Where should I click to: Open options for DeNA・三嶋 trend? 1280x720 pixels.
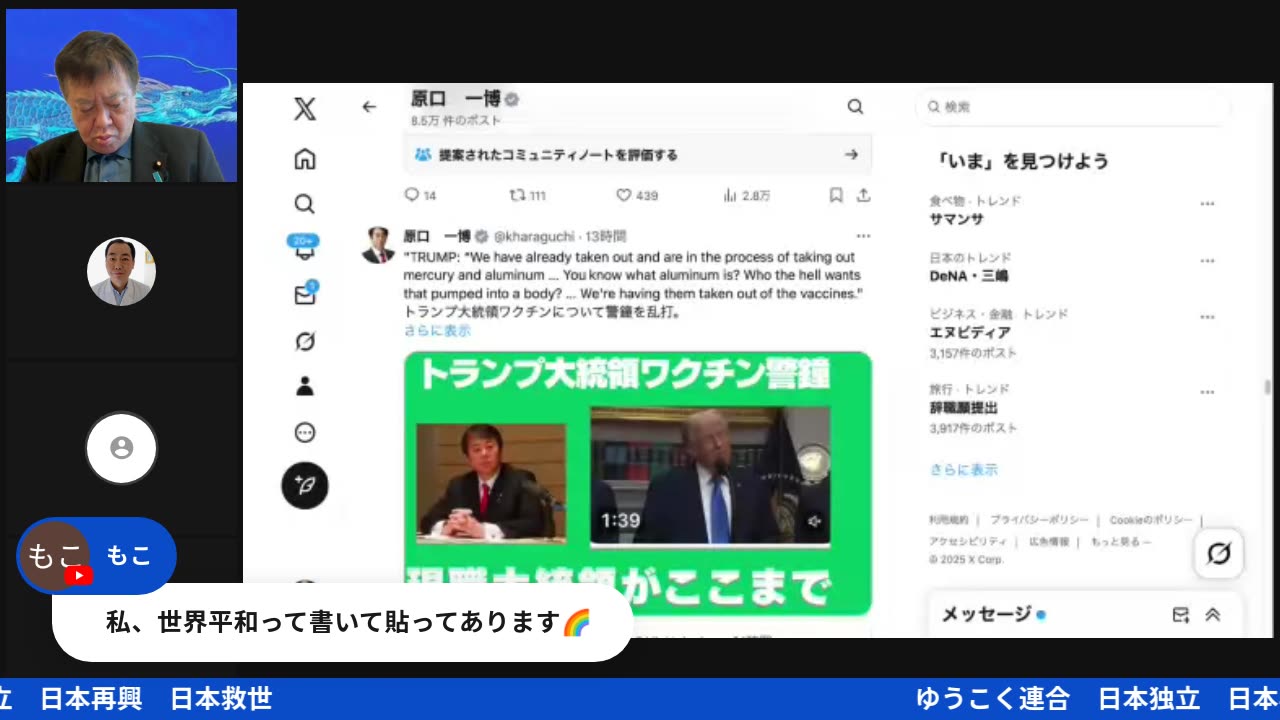pyautogui.click(x=1207, y=260)
